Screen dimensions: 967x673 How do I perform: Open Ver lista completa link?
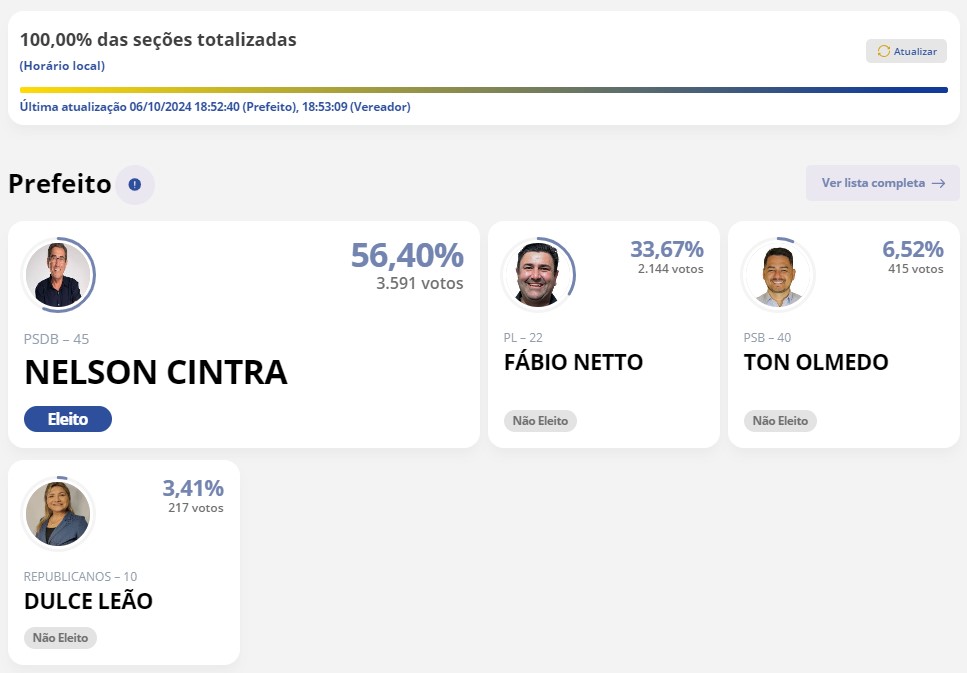(x=883, y=183)
